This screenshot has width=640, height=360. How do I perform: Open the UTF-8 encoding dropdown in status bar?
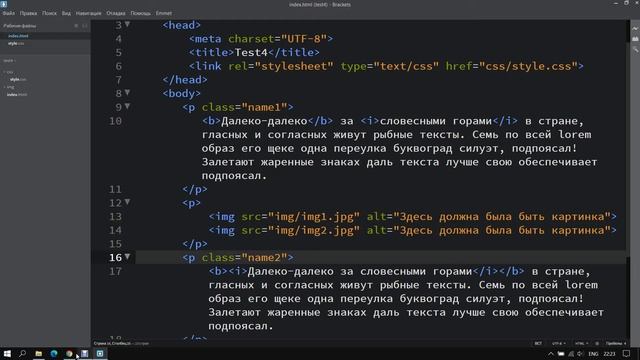point(558,343)
